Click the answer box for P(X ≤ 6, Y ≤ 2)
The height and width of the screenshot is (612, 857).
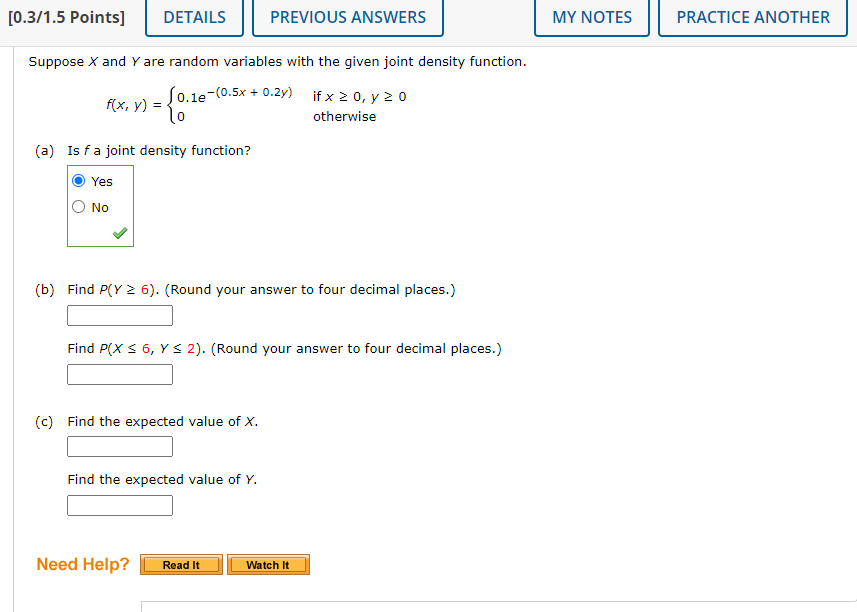tap(119, 374)
